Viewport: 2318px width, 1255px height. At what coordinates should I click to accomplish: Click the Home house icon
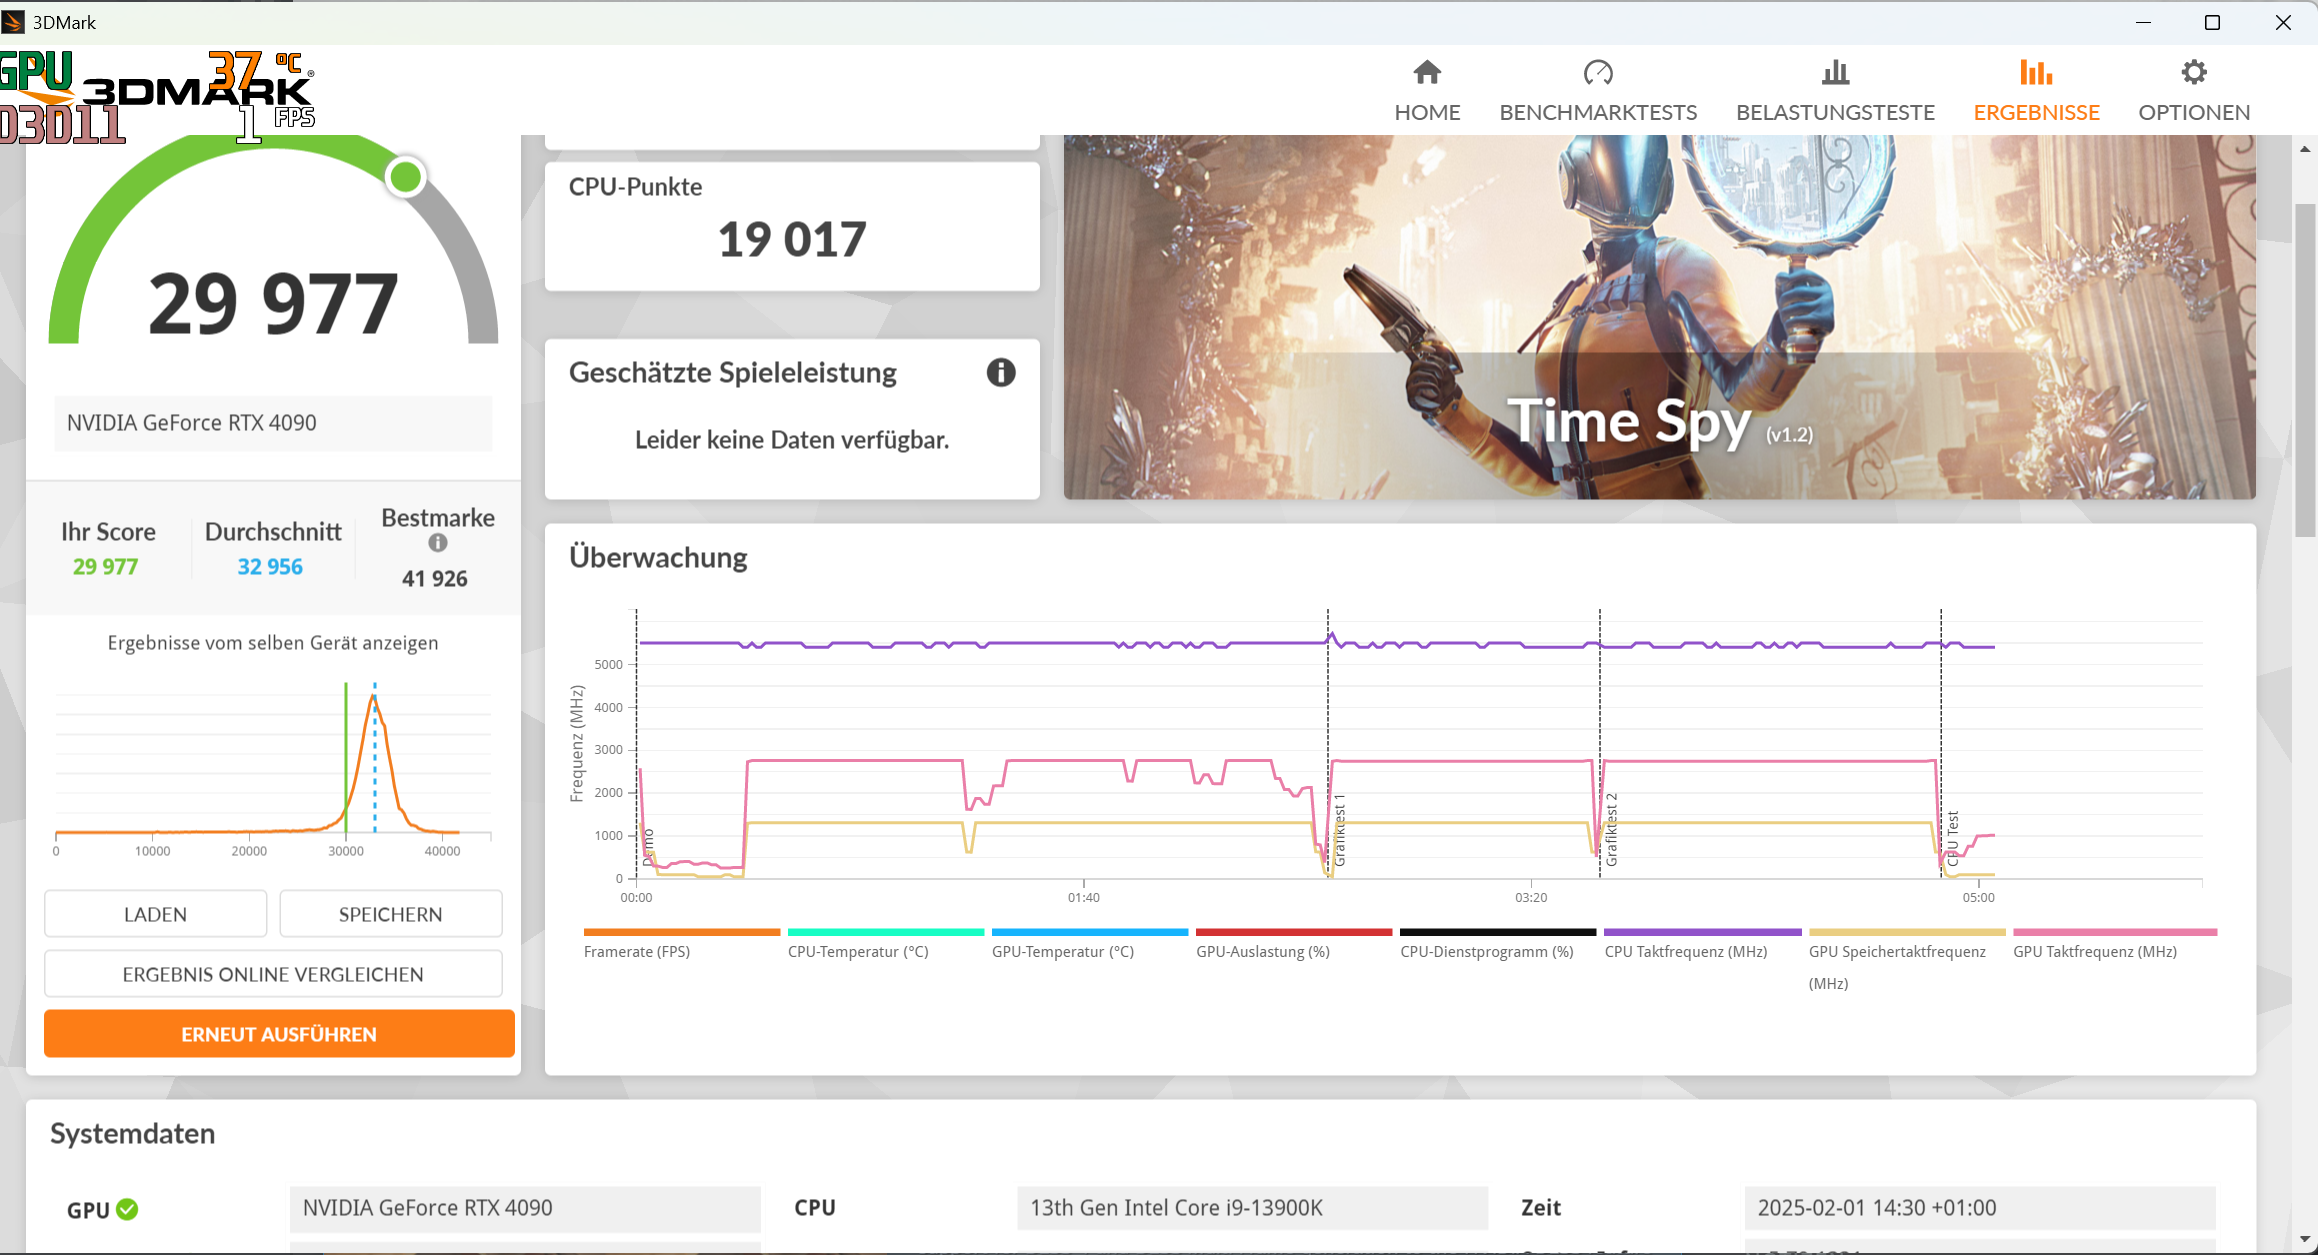pos(1427,73)
